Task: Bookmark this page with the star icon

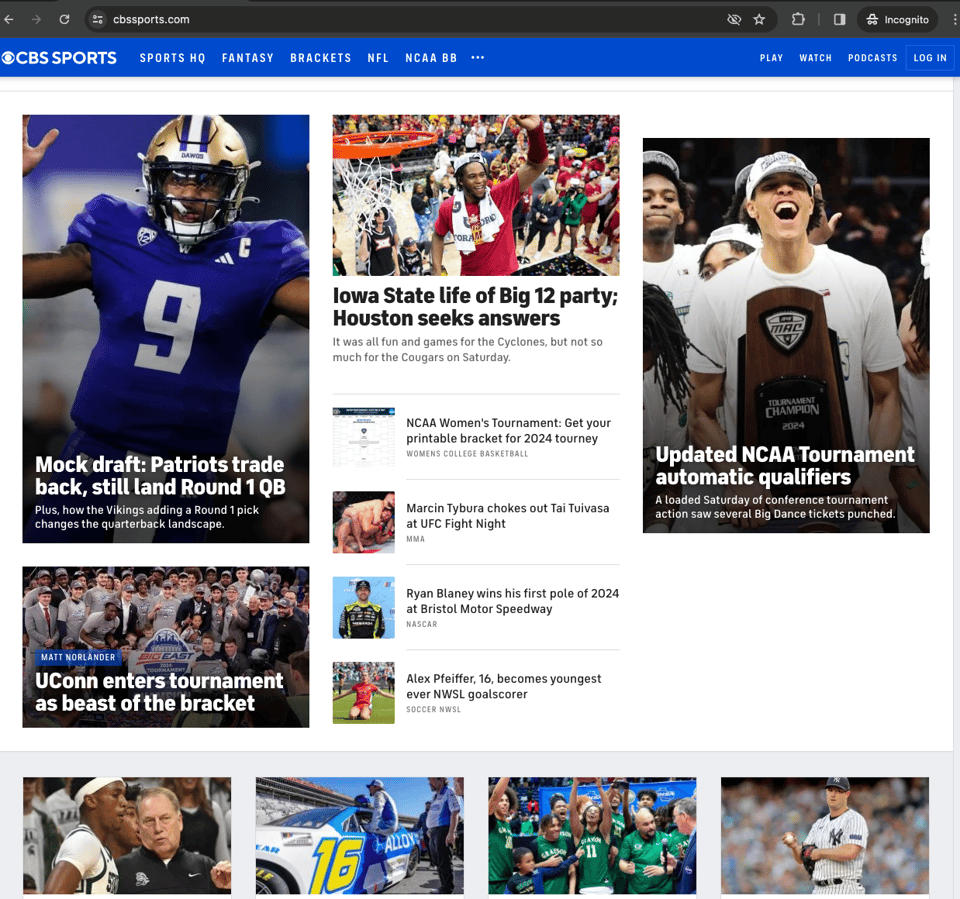Action: pos(759,18)
